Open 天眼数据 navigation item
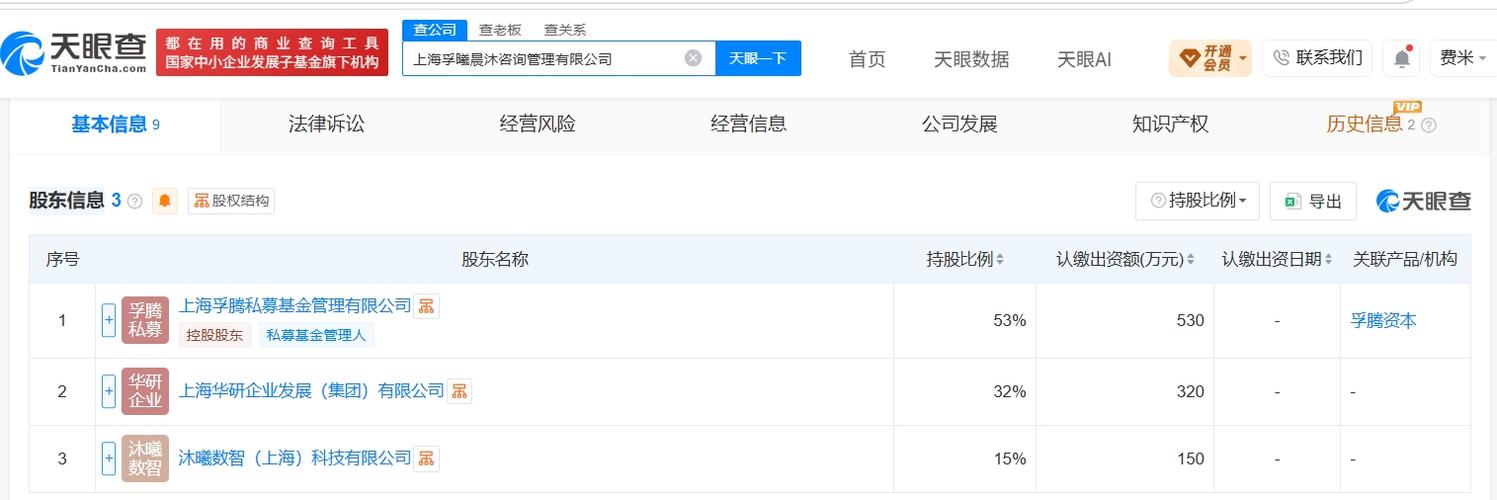 pyautogui.click(x=971, y=59)
